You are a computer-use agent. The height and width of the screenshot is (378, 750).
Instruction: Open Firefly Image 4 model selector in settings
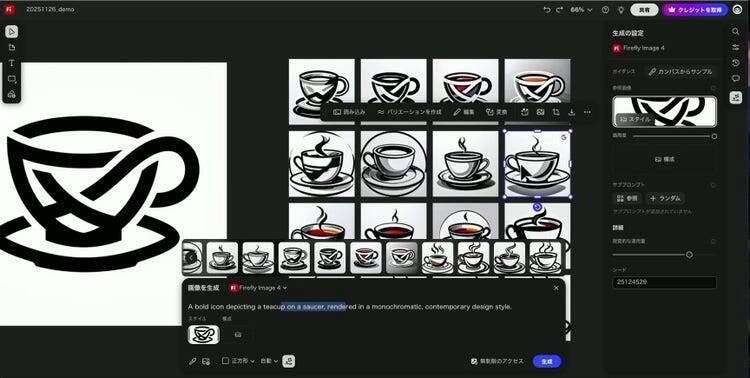[x=639, y=48]
